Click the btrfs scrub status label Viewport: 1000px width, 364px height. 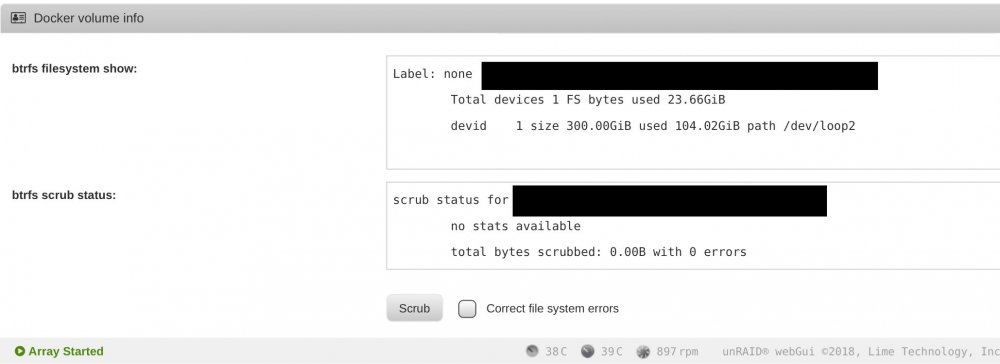click(64, 196)
